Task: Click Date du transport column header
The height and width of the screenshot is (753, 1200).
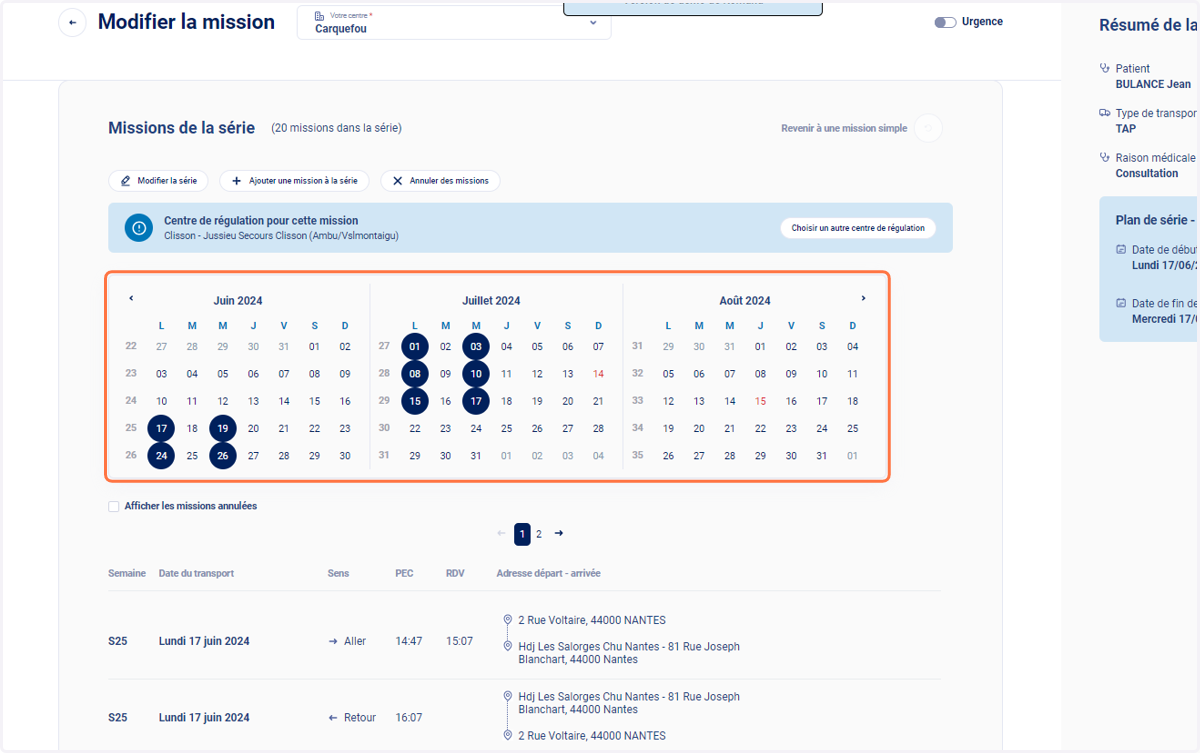Action: pyautogui.click(x=196, y=574)
